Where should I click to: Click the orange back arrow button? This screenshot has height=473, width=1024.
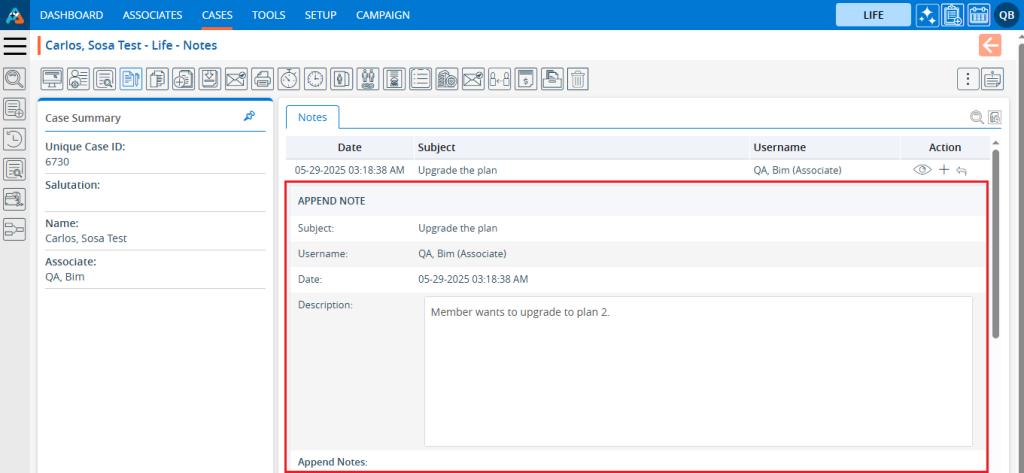point(990,45)
